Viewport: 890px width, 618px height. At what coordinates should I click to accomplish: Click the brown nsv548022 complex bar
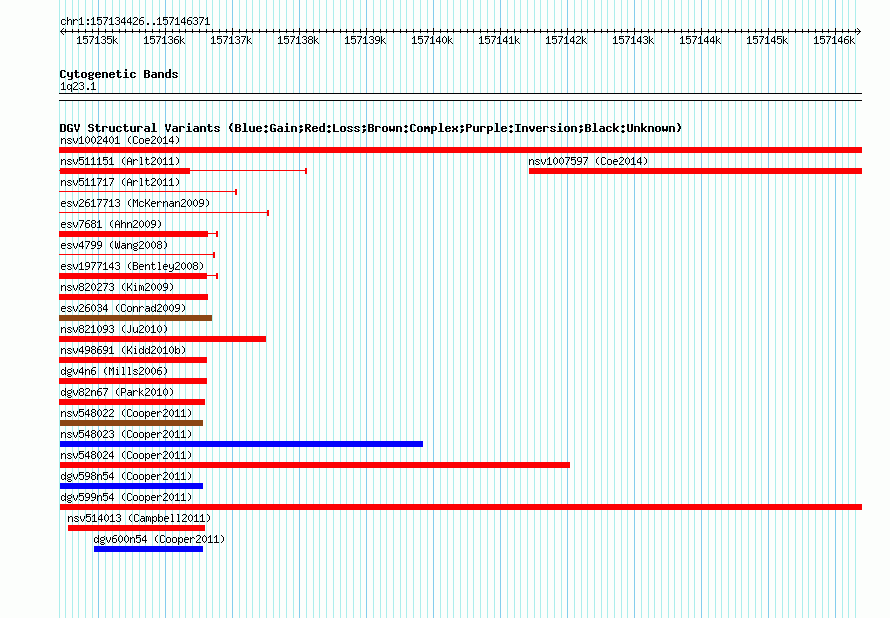(x=131, y=423)
